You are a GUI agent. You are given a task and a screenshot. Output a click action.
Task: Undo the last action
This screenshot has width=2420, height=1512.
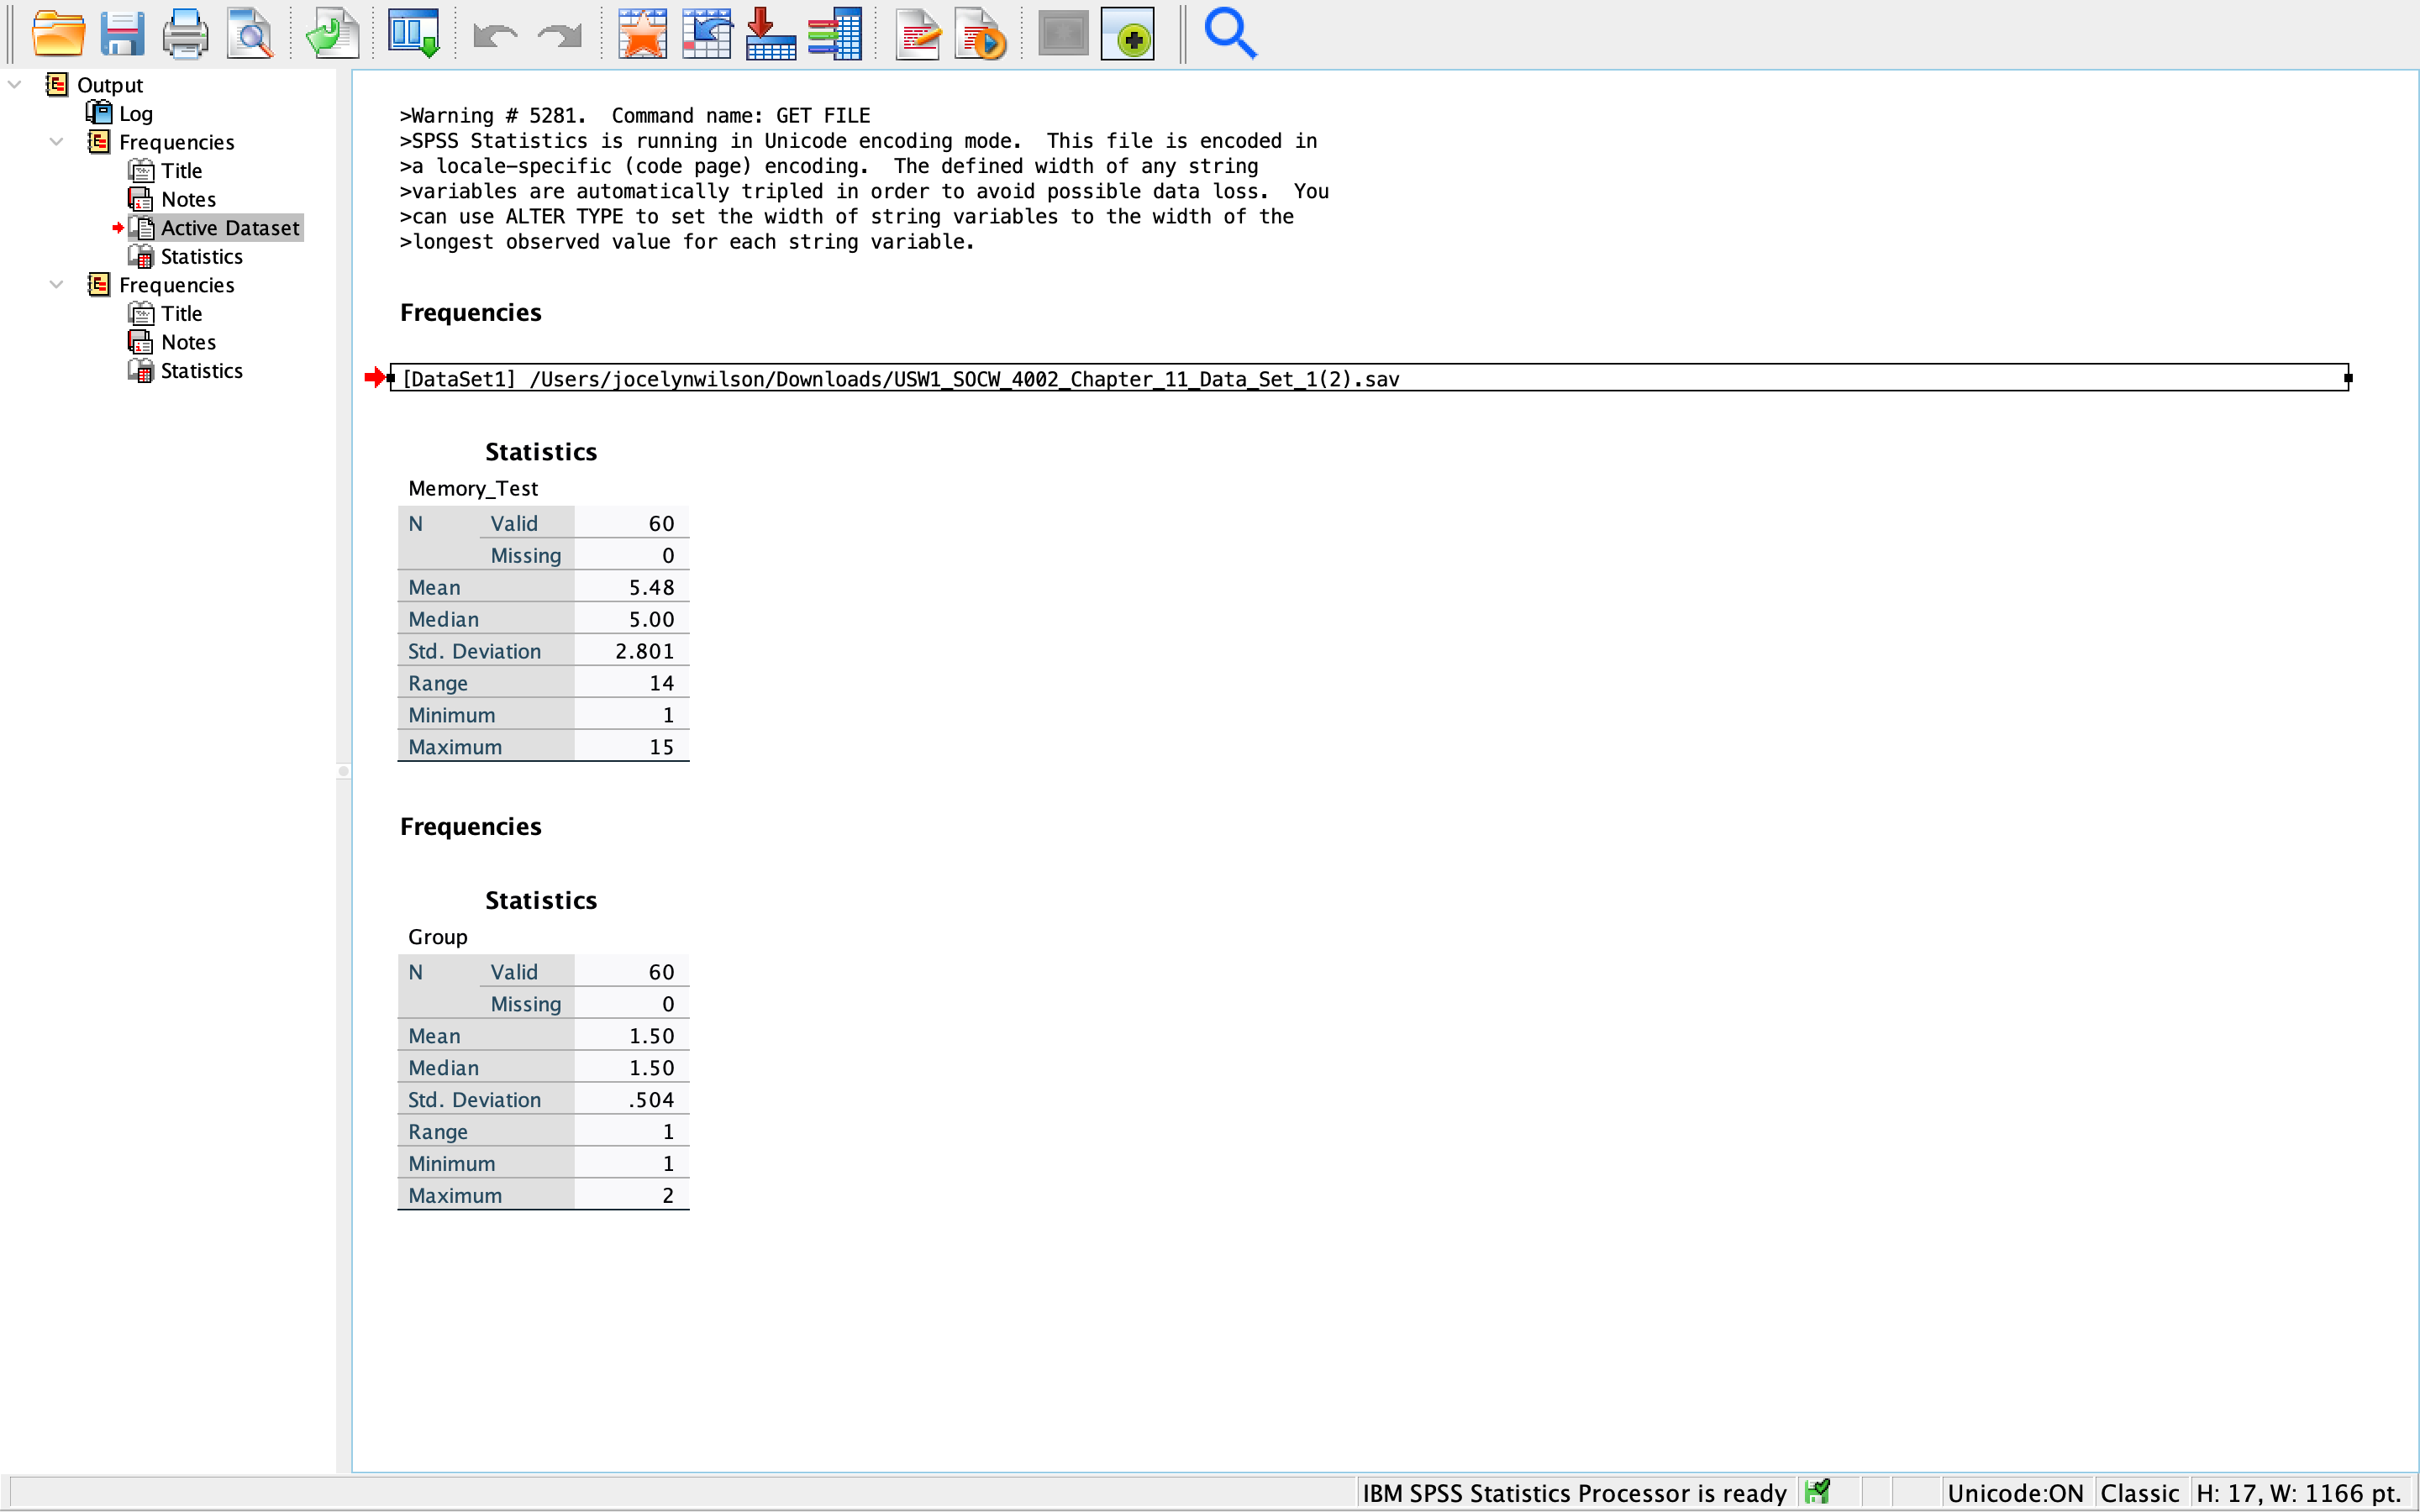[493, 33]
